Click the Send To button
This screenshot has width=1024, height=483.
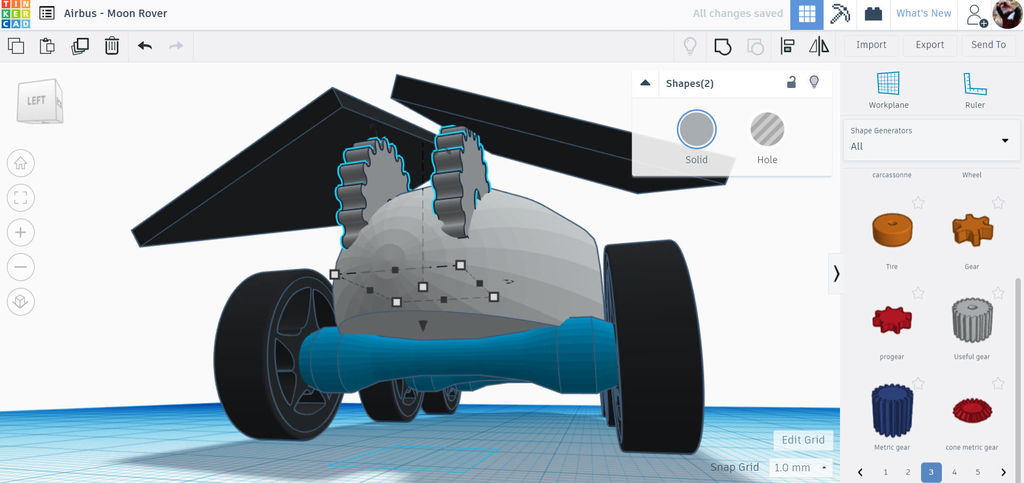[988, 45]
